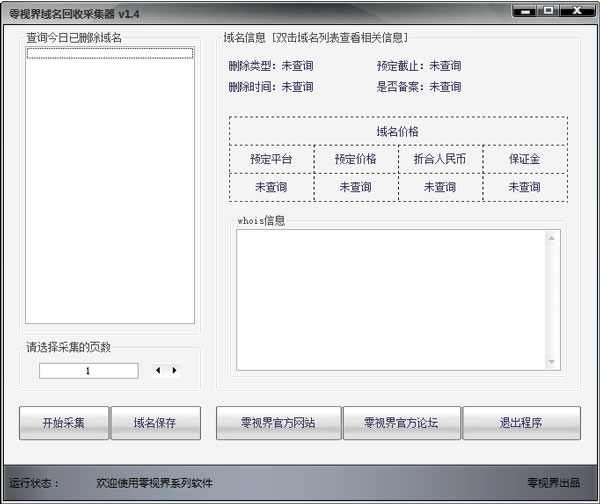Click 零视界出品 in status bar
The width and height of the screenshot is (600, 504).
554,483
